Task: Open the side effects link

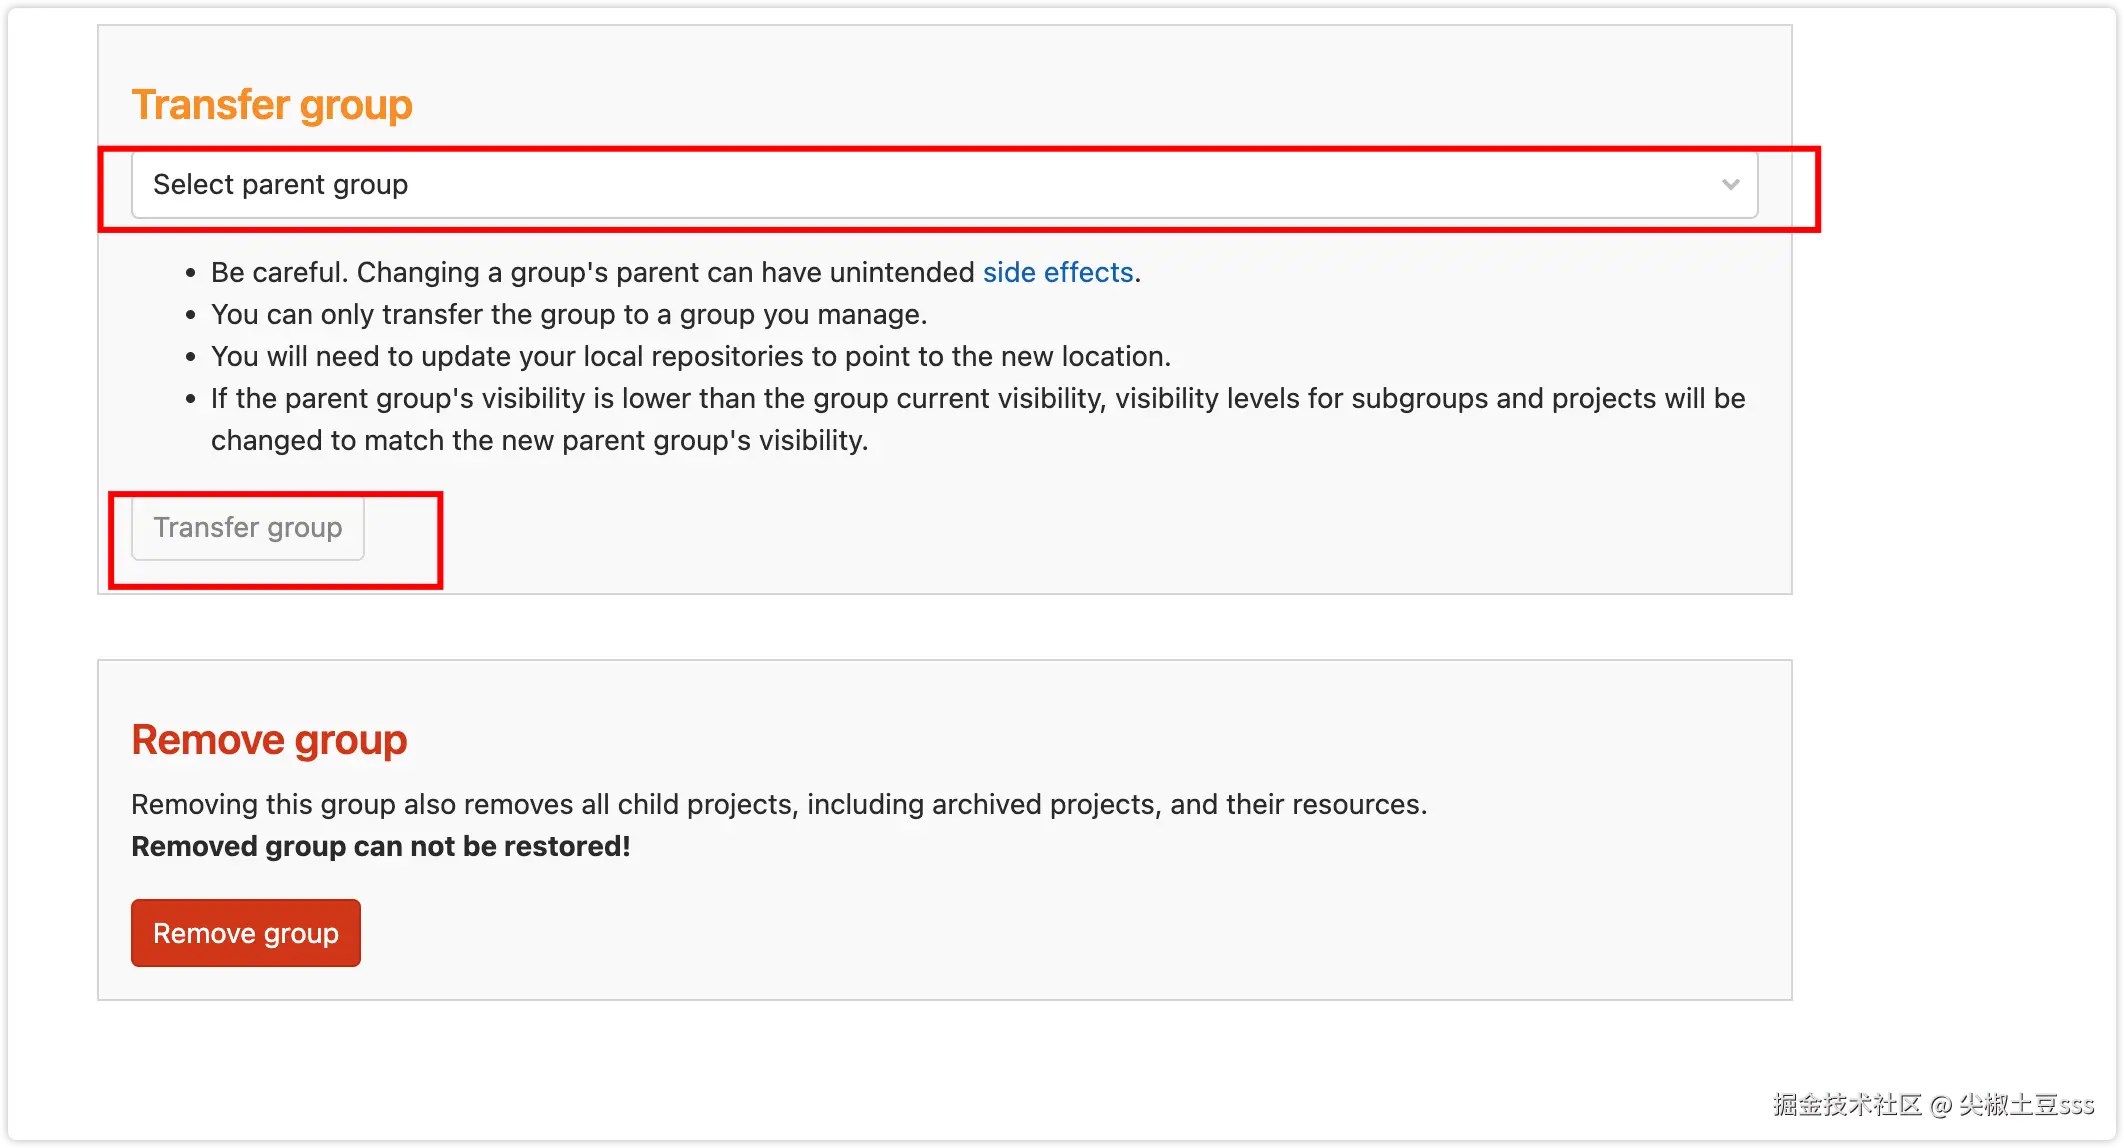Action: [1057, 272]
